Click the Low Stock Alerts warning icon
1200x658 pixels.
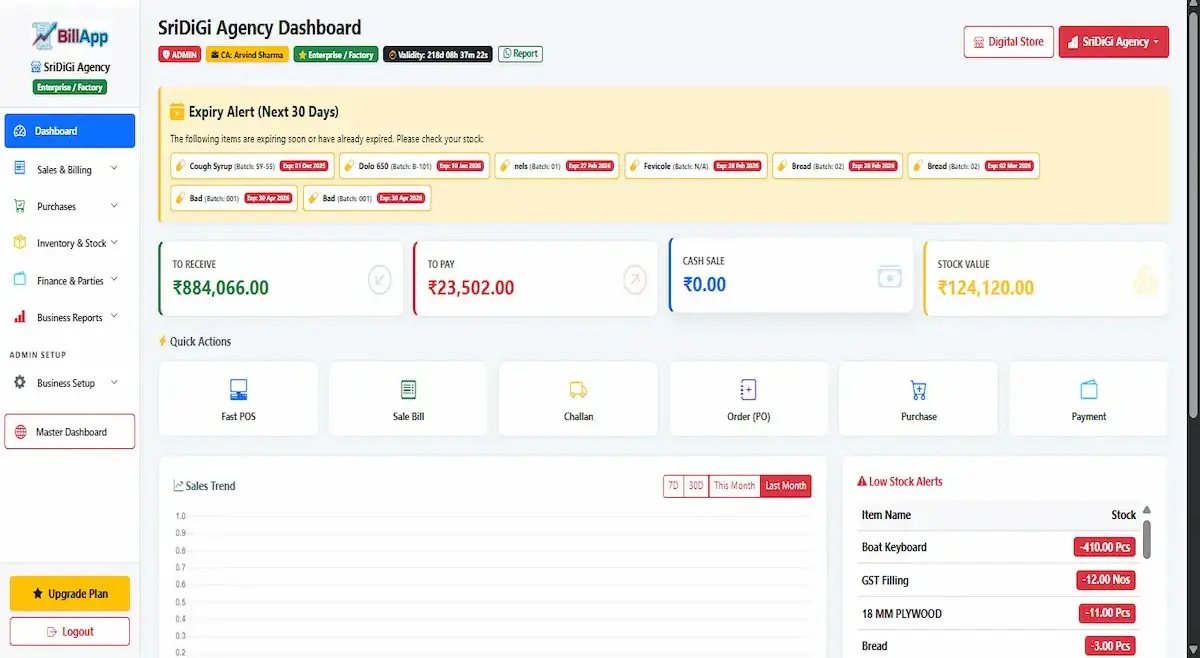coord(862,481)
